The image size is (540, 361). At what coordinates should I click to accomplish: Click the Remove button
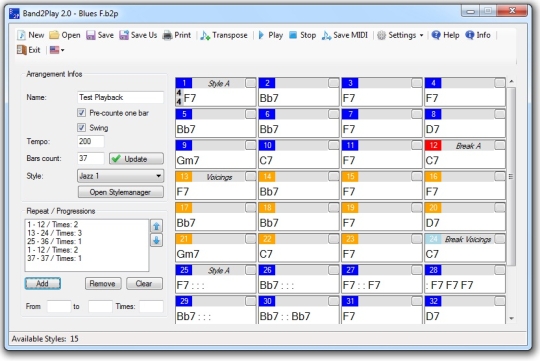tap(103, 283)
